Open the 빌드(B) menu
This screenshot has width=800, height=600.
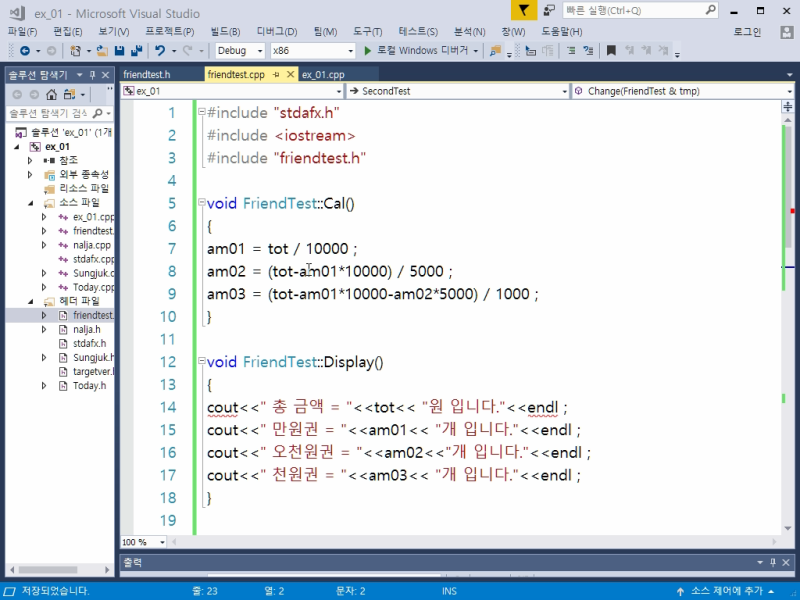click(226, 32)
